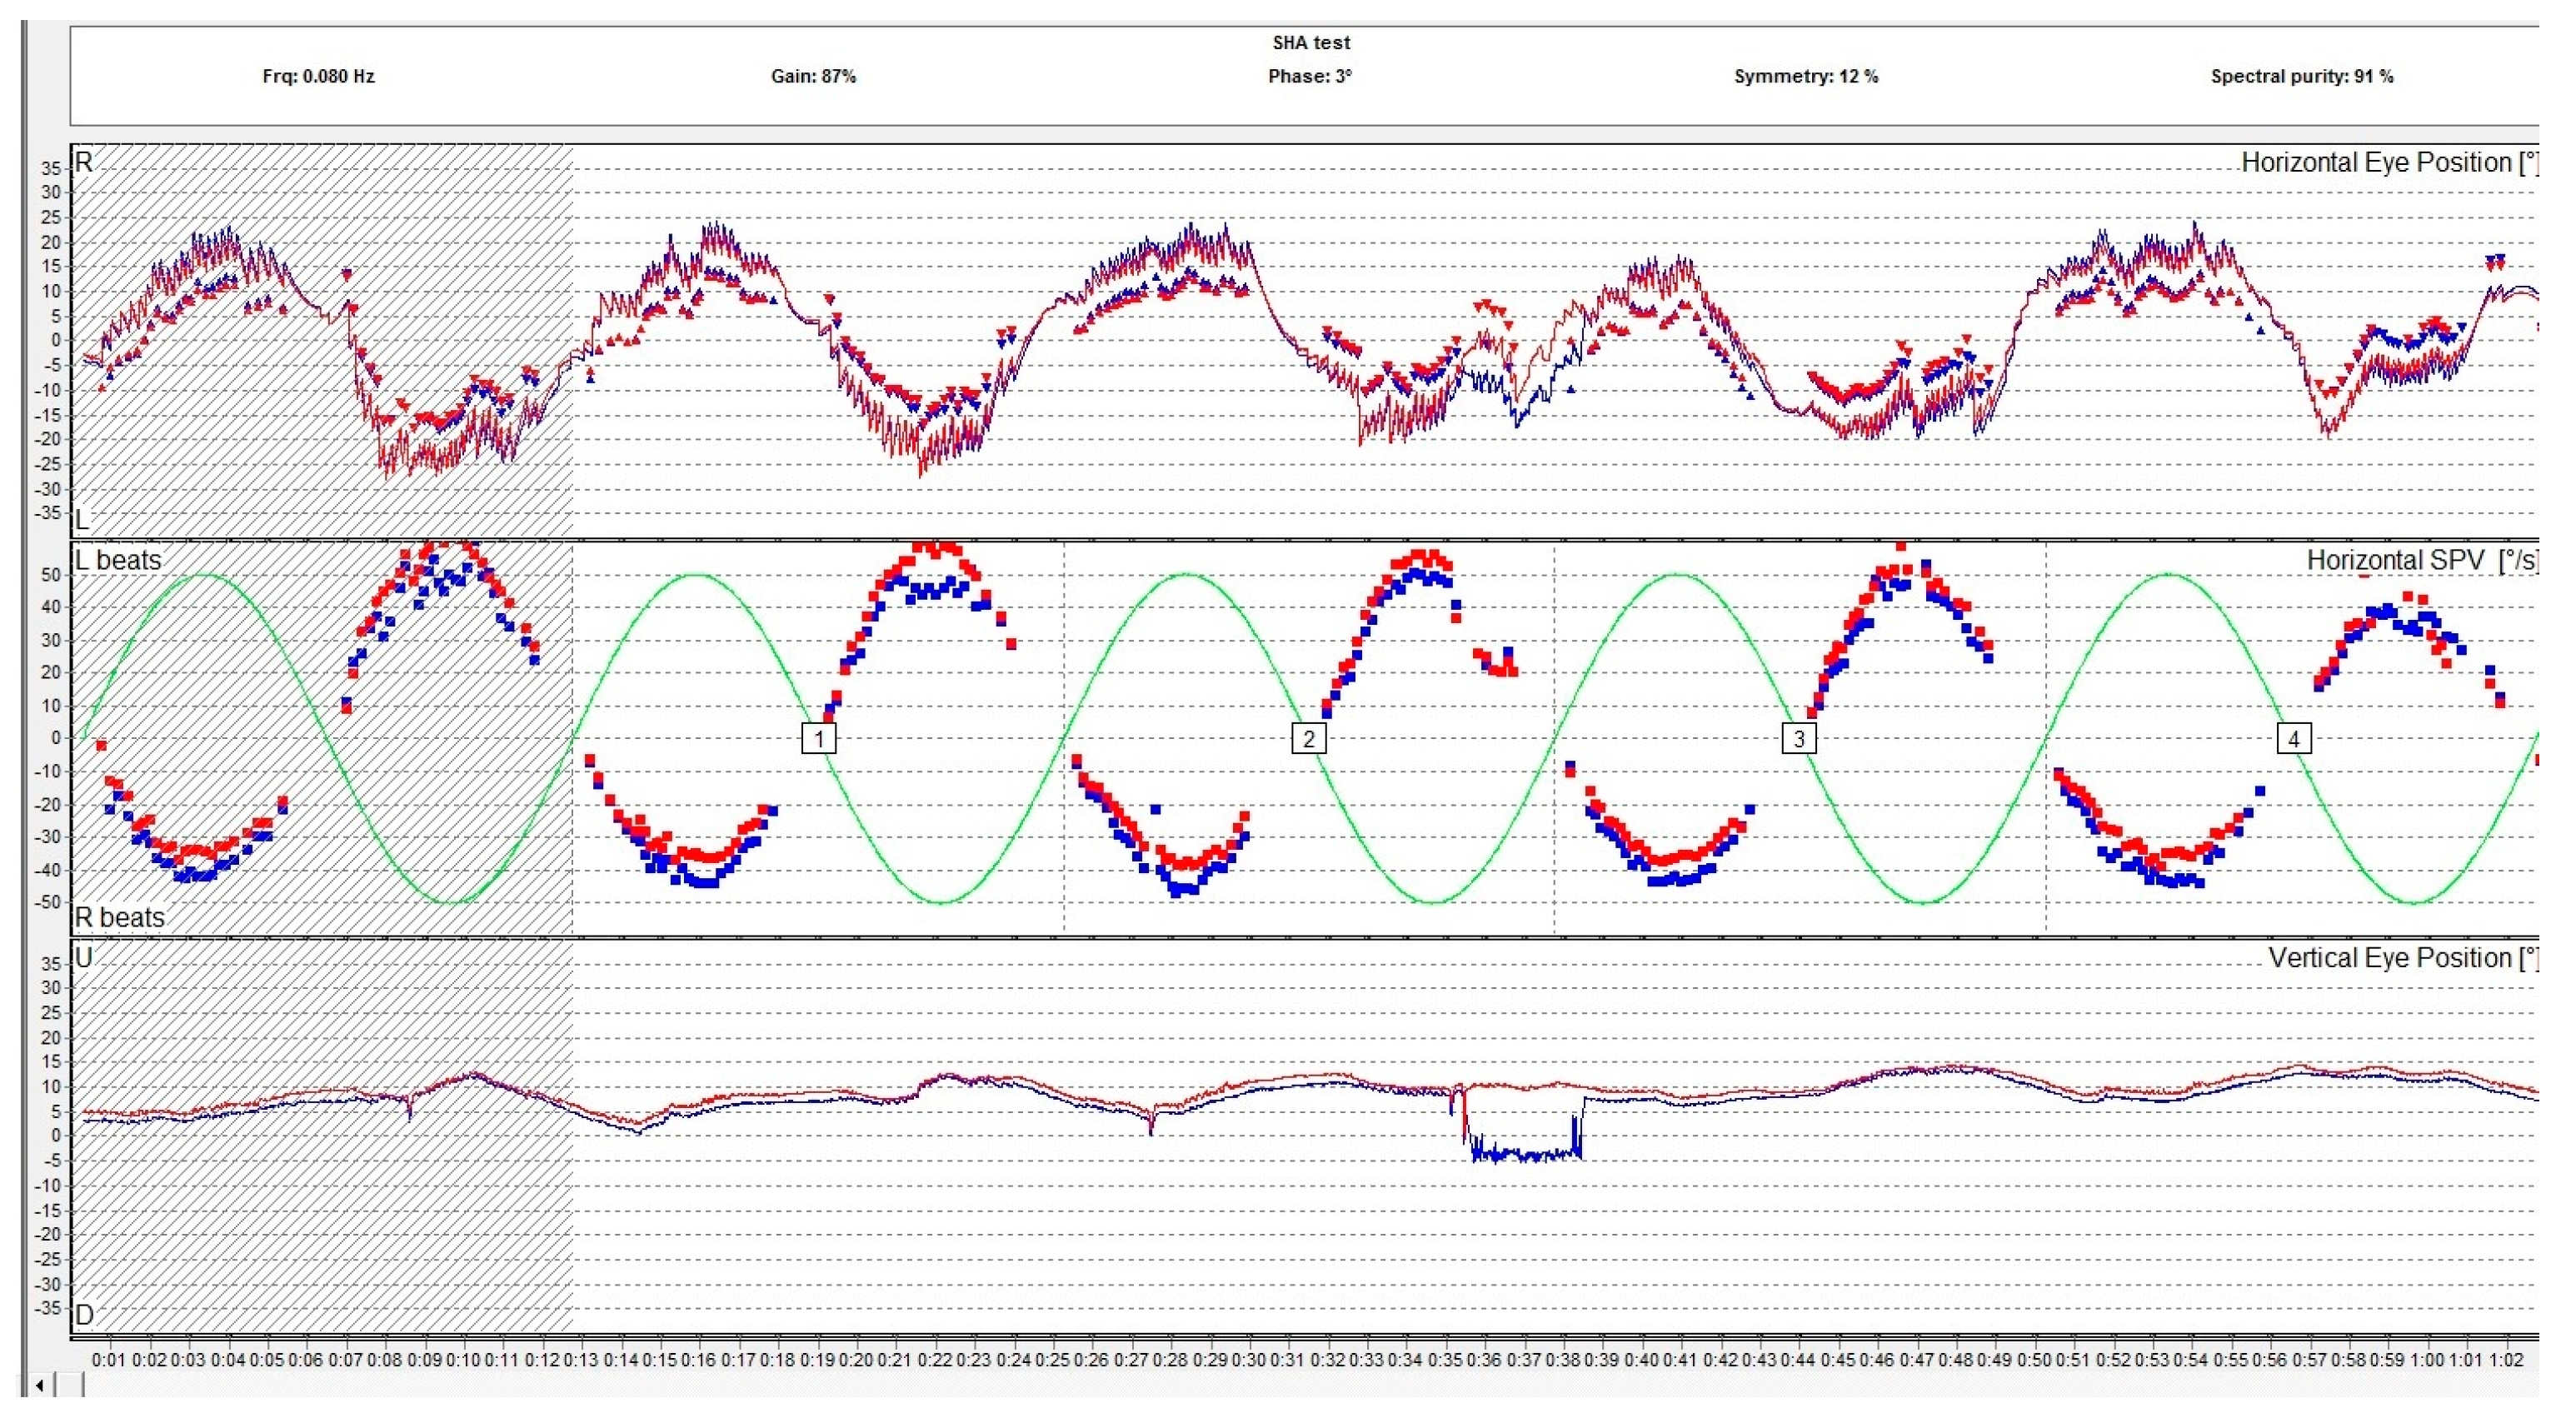Image resolution: width=2576 pixels, height=1418 pixels.
Task: Click the Spectral purity: 91 % readout
Action: [2302, 76]
